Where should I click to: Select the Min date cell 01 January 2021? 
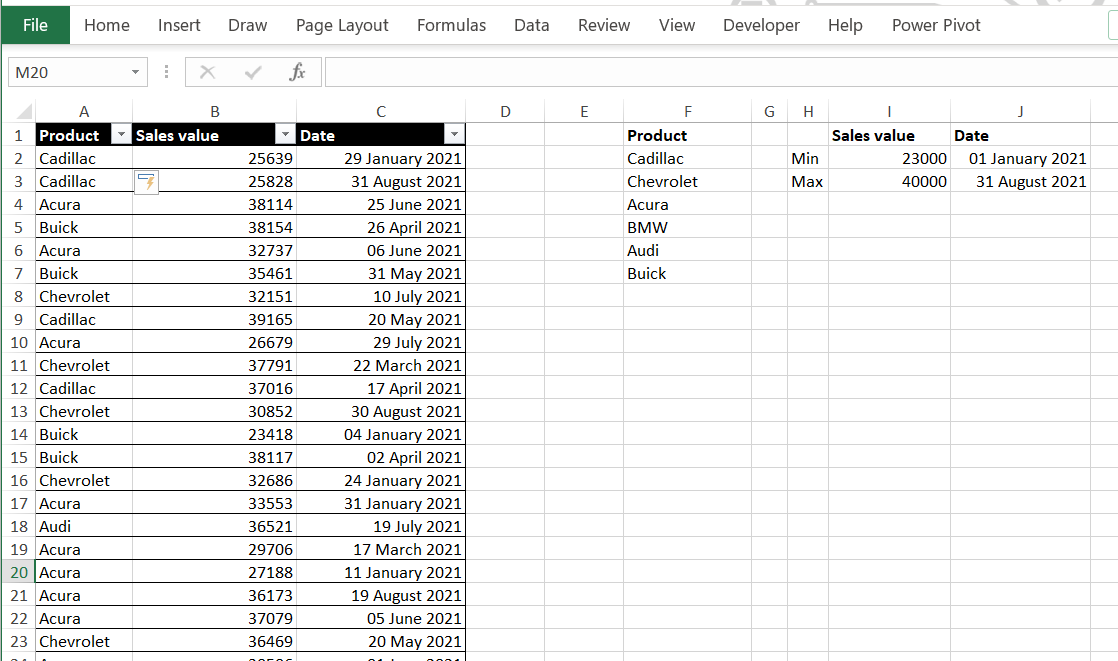tap(1020, 158)
